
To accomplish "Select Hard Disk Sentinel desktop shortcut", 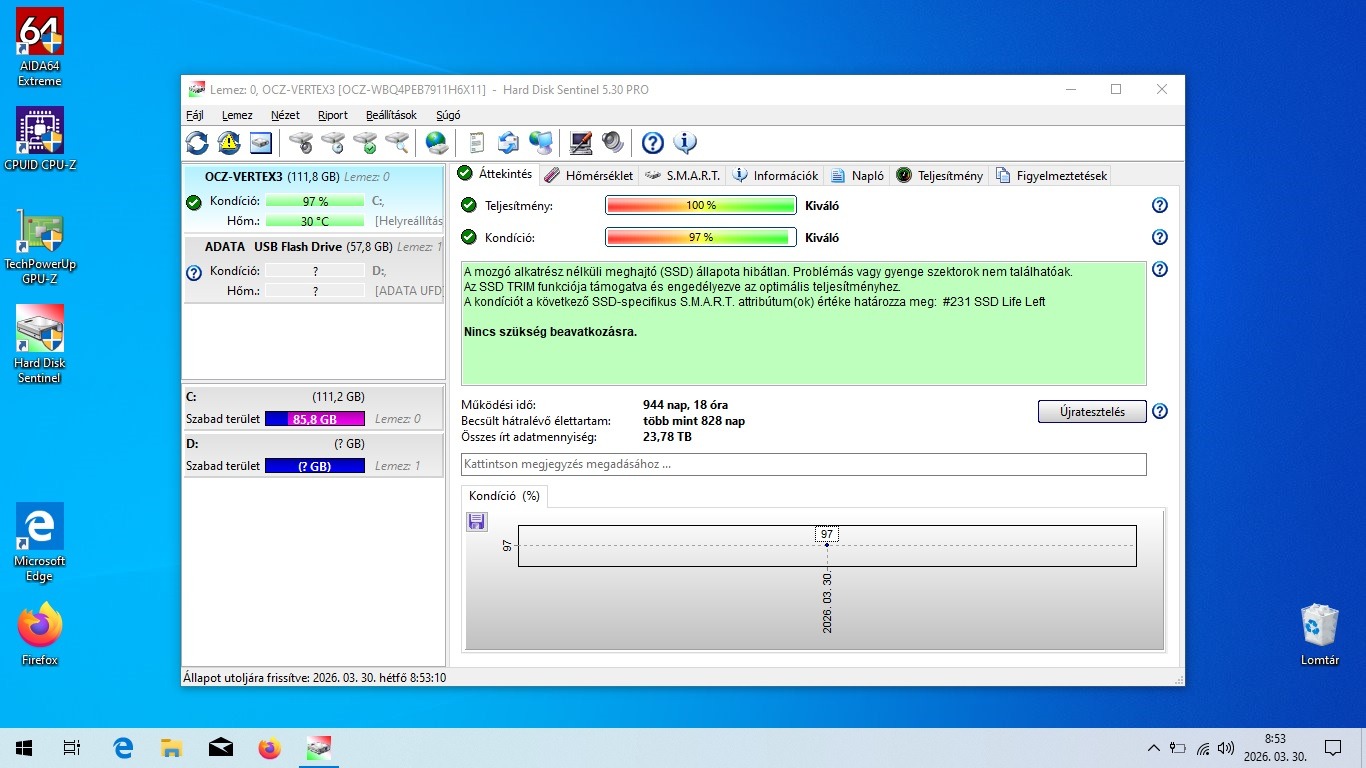I will [x=40, y=345].
